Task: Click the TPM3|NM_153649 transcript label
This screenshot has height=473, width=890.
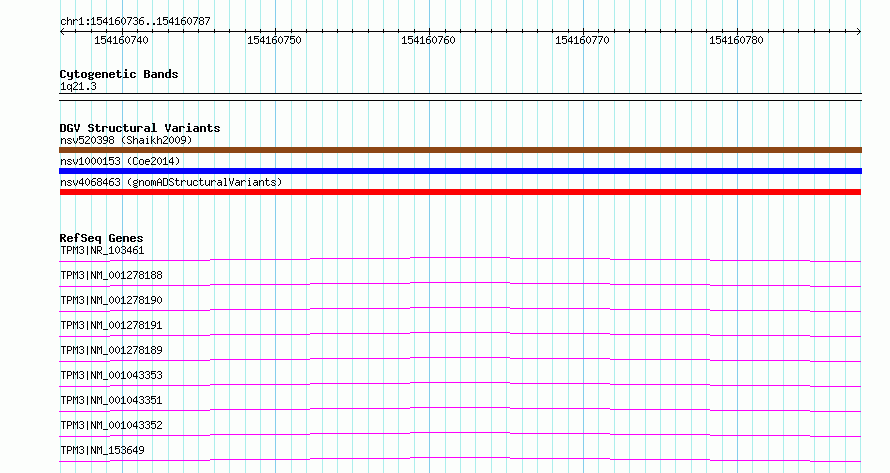Action: coord(102,450)
